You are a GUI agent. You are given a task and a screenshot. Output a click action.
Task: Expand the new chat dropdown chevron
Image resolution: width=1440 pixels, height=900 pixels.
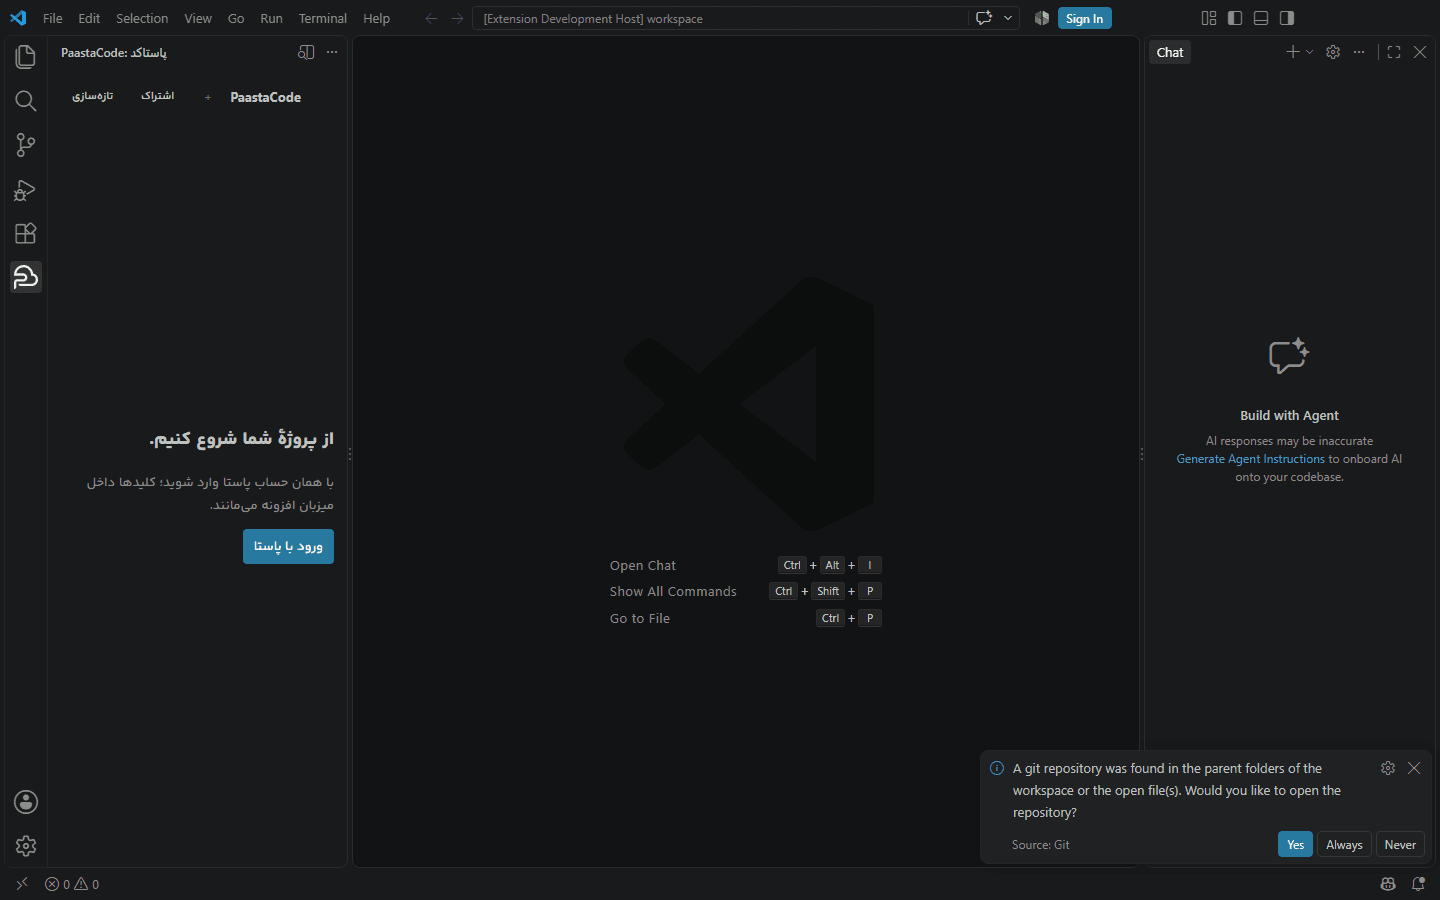click(1310, 52)
